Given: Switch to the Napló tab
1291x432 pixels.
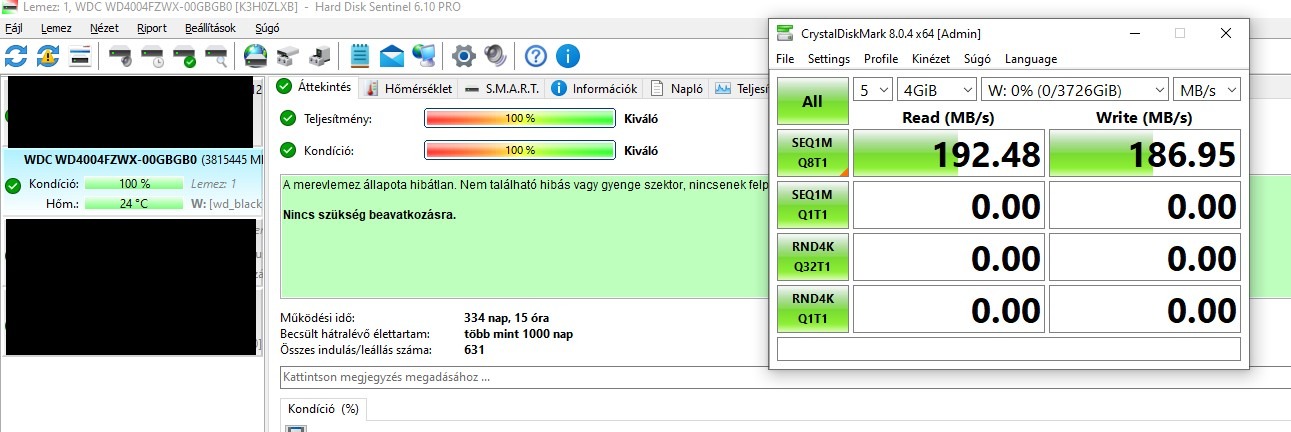Looking at the screenshot, I should 677,88.
